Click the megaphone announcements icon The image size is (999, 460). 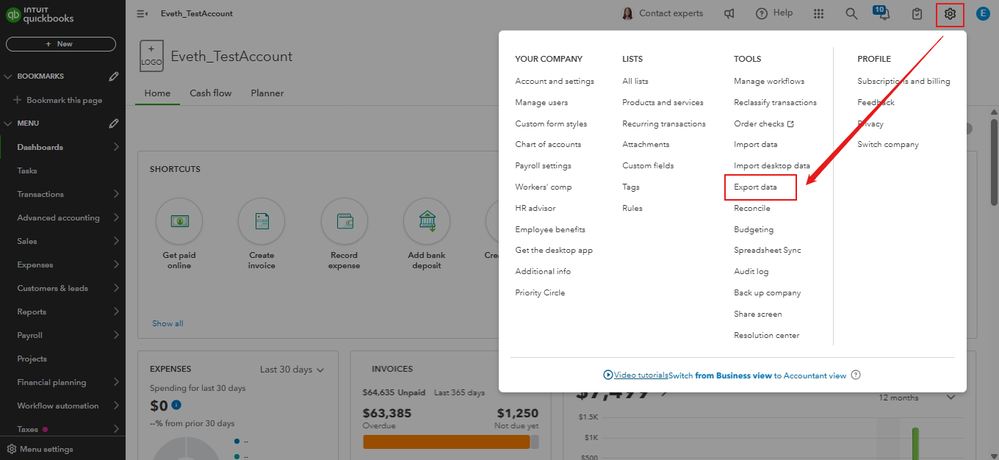[729, 14]
